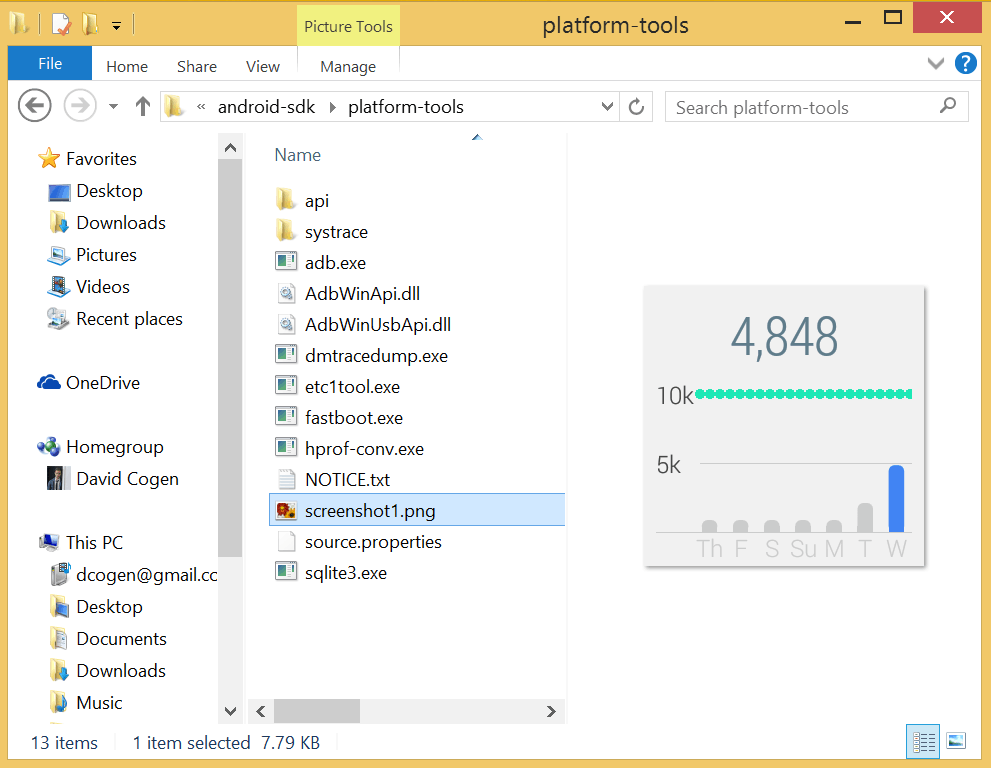Screen dimensions: 991x768
Task: Click the Back navigation arrow
Action: [34, 106]
